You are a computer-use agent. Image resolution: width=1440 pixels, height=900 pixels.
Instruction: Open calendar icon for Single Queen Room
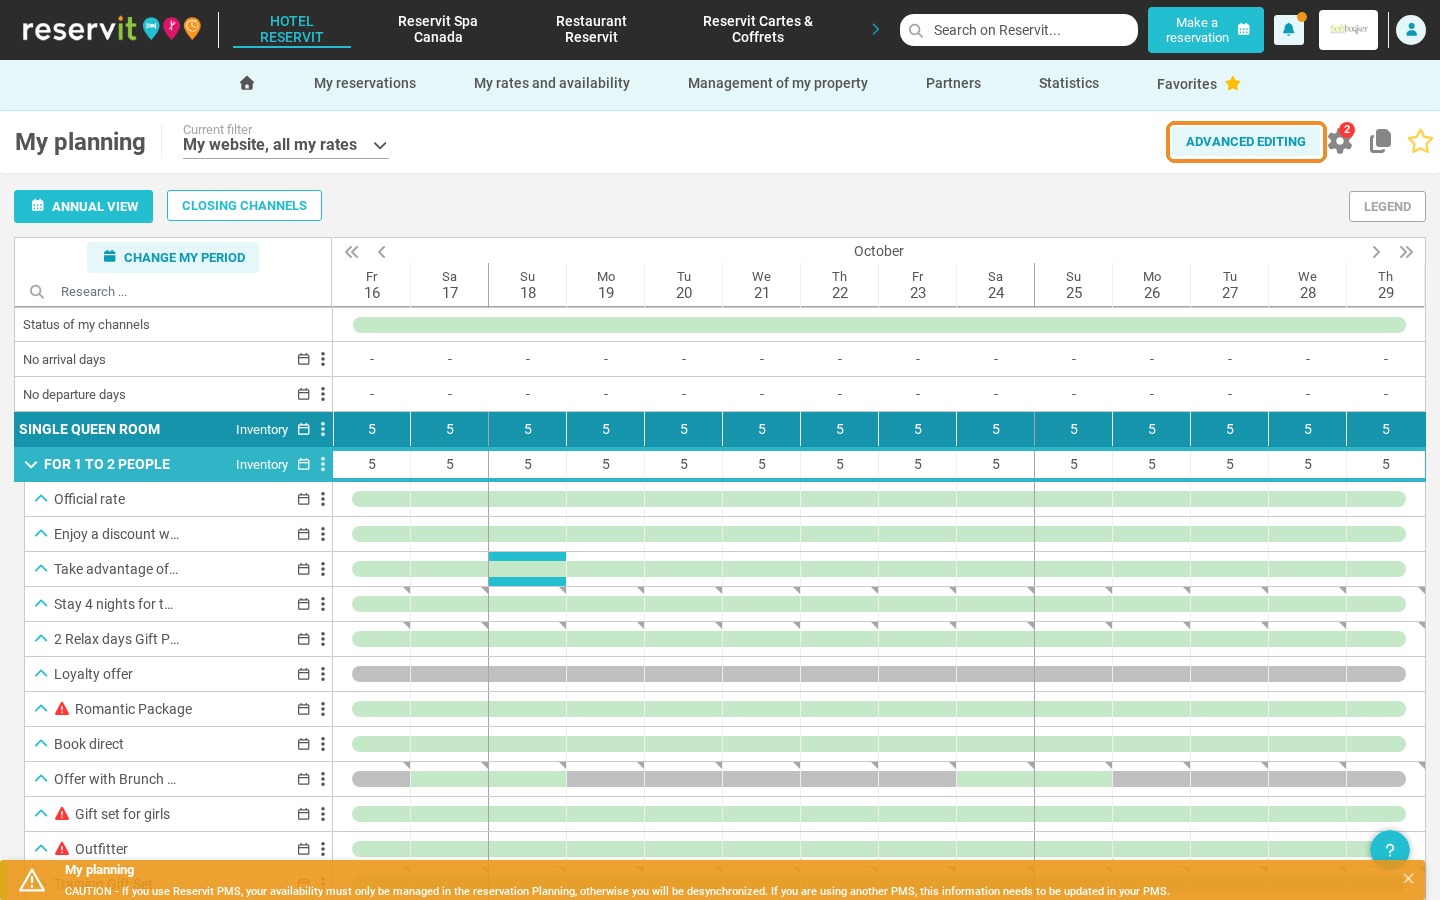click(x=304, y=429)
